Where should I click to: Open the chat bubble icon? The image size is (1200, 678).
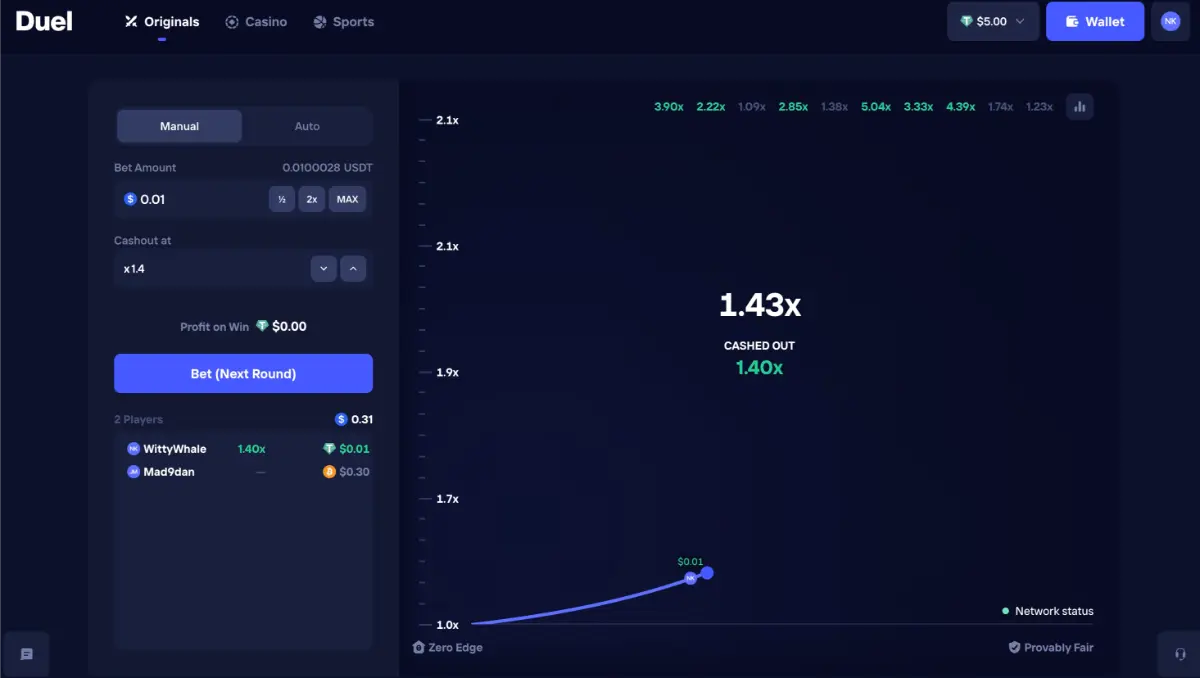(27, 654)
